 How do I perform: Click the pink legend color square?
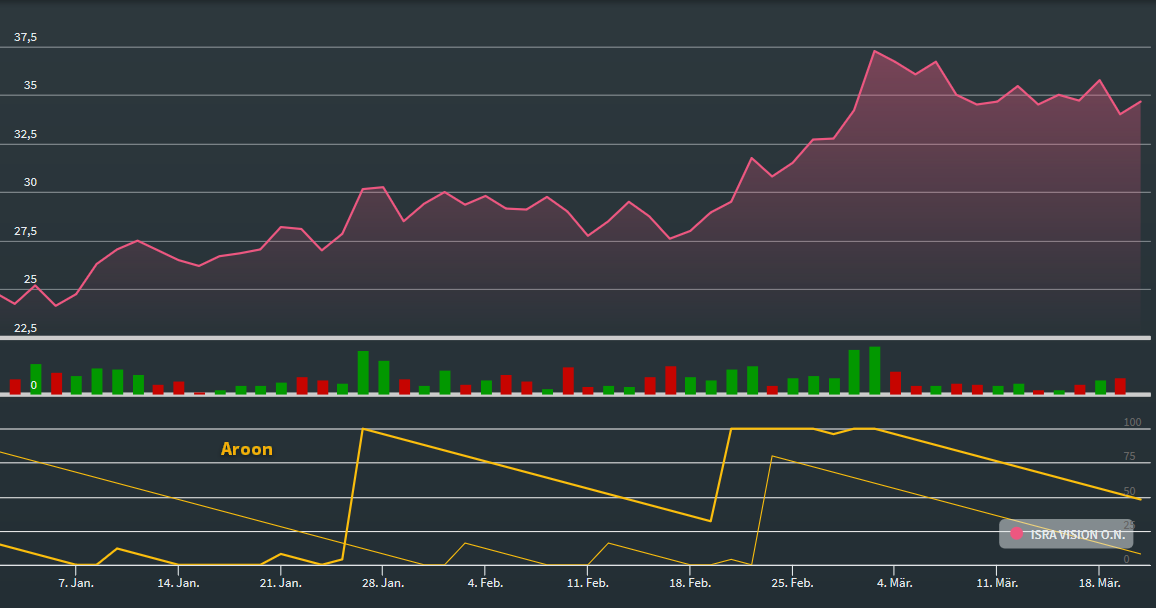click(1017, 534)
